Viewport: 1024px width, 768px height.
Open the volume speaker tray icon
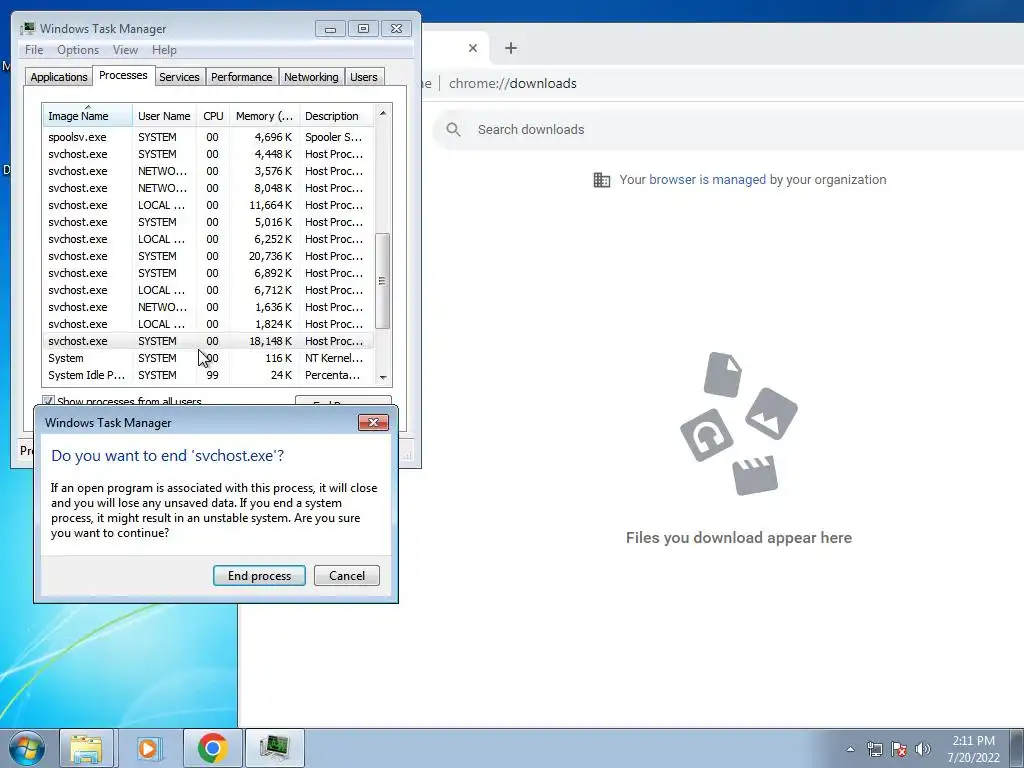(x=922, y=749)
